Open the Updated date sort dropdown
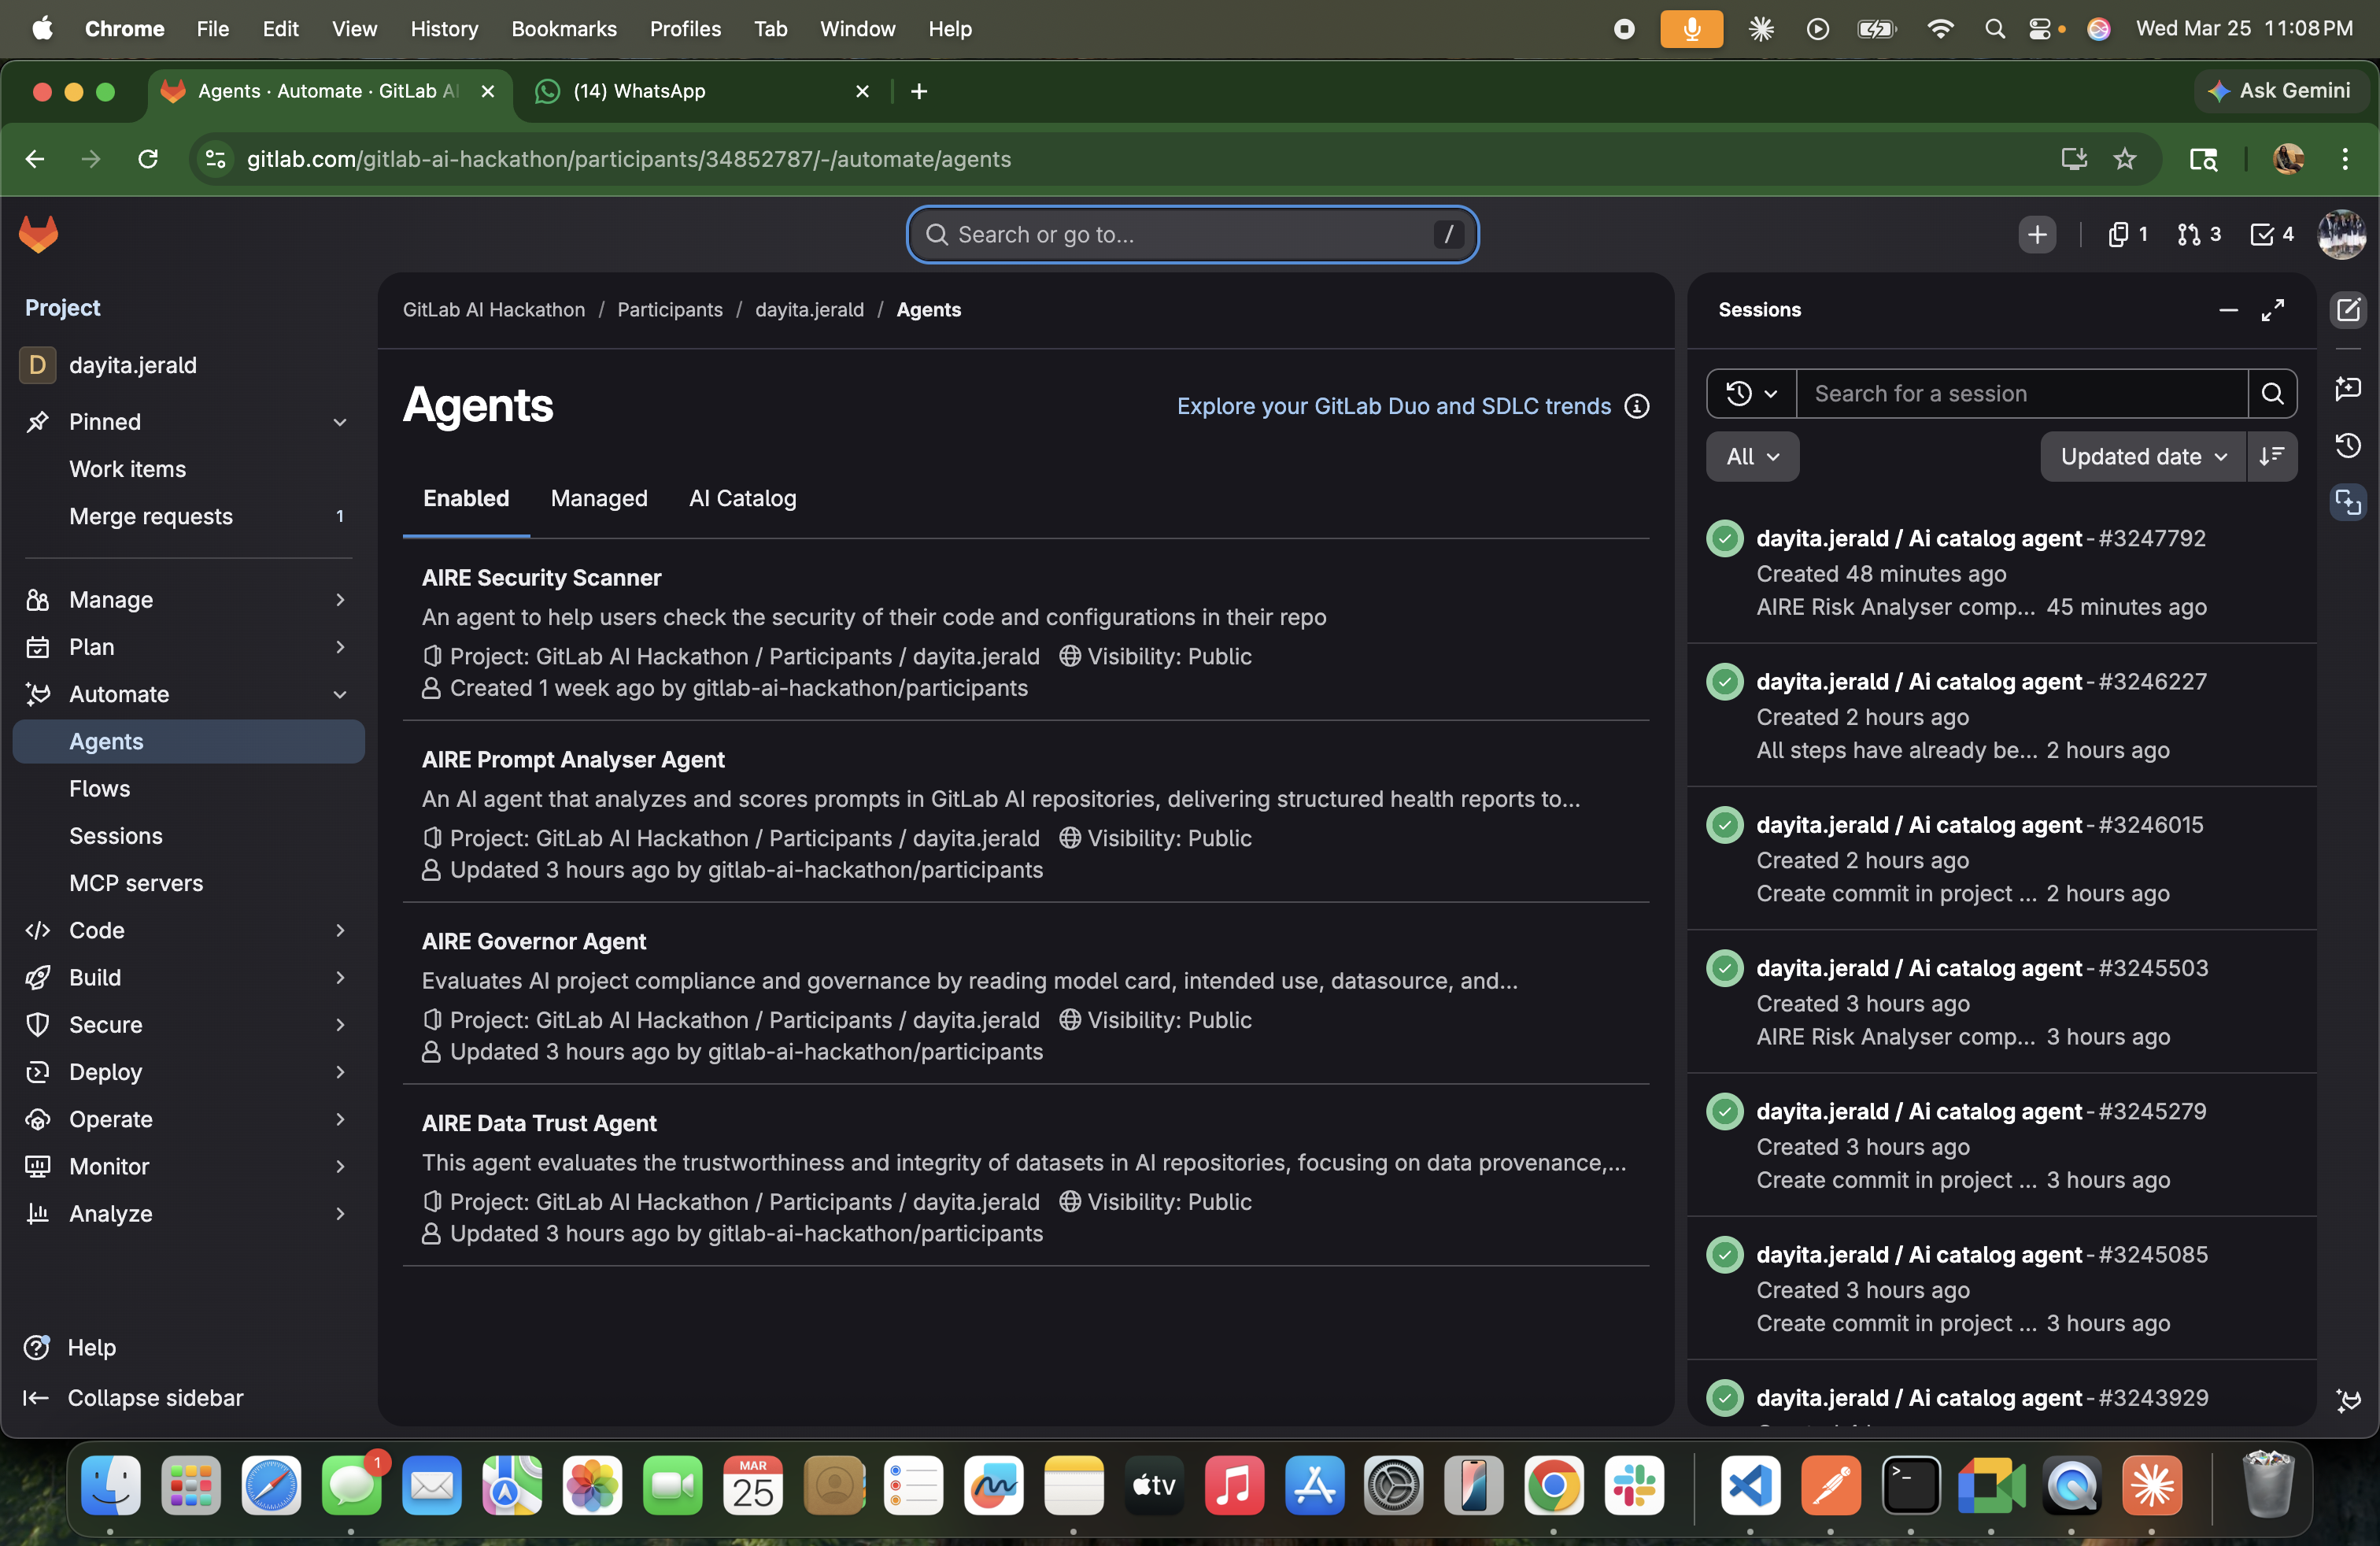2380x1546 pixels. [x=2142, y=457]
